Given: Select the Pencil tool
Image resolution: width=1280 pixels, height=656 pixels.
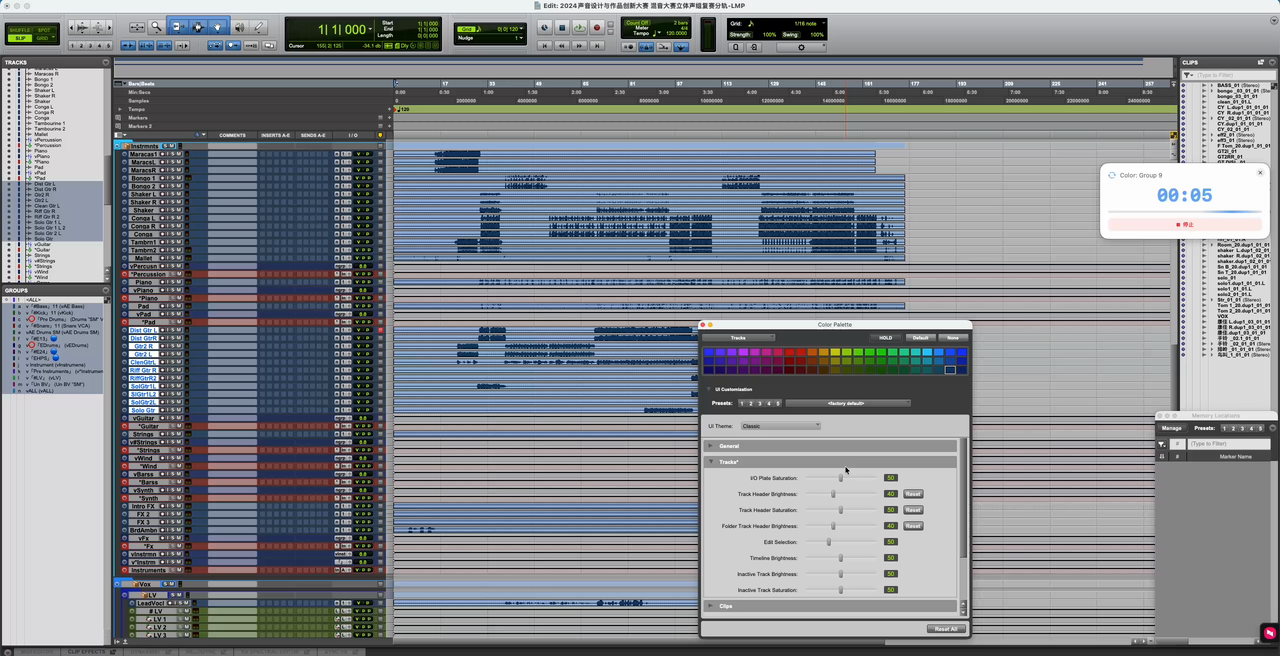Looking at the screenshot, I should click(258, 26).
